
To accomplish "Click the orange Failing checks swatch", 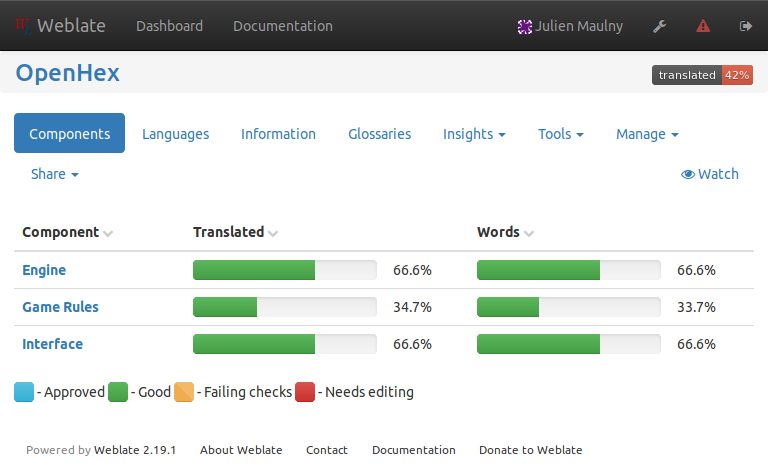I will [184, 392].
